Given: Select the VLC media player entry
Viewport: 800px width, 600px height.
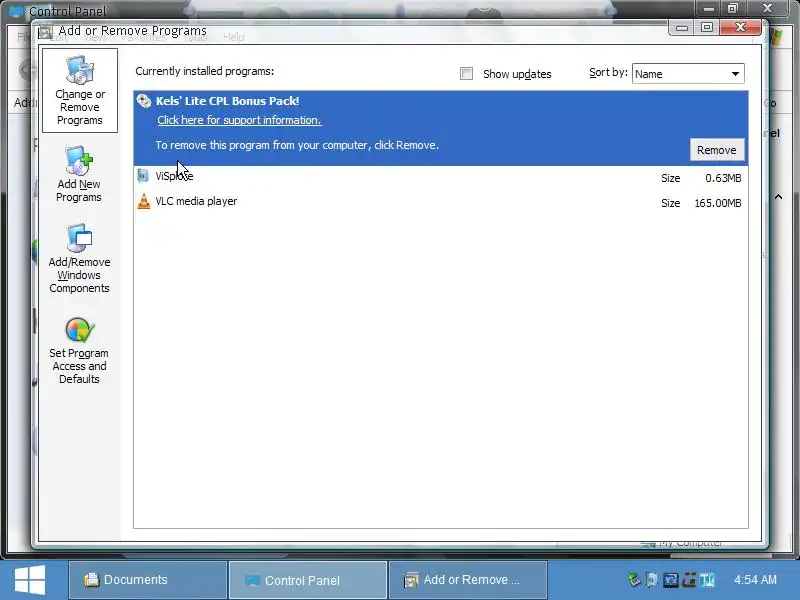Looking at the screenshot, I should pos(441,202).
